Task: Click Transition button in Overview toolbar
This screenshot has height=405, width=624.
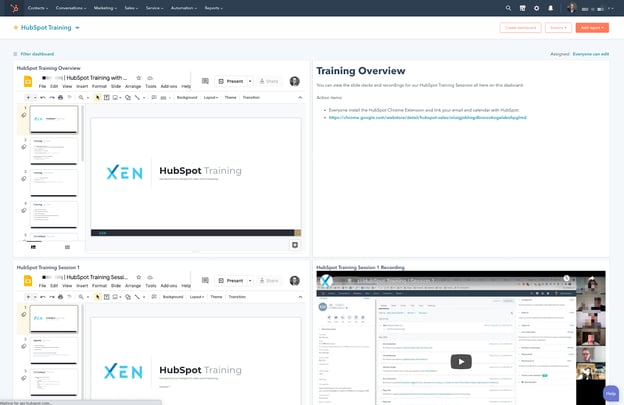Action: 251,97
